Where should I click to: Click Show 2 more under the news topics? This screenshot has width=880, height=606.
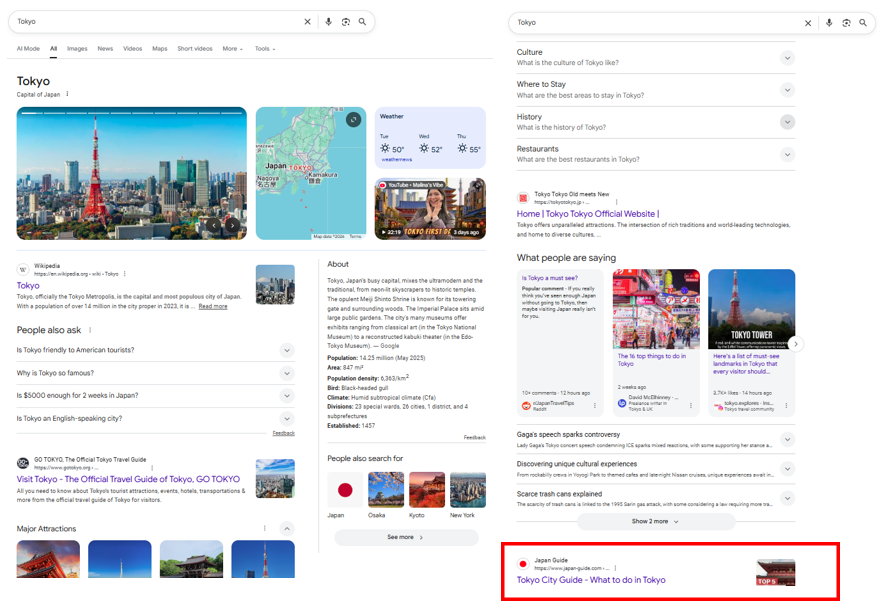click(655, 521)
